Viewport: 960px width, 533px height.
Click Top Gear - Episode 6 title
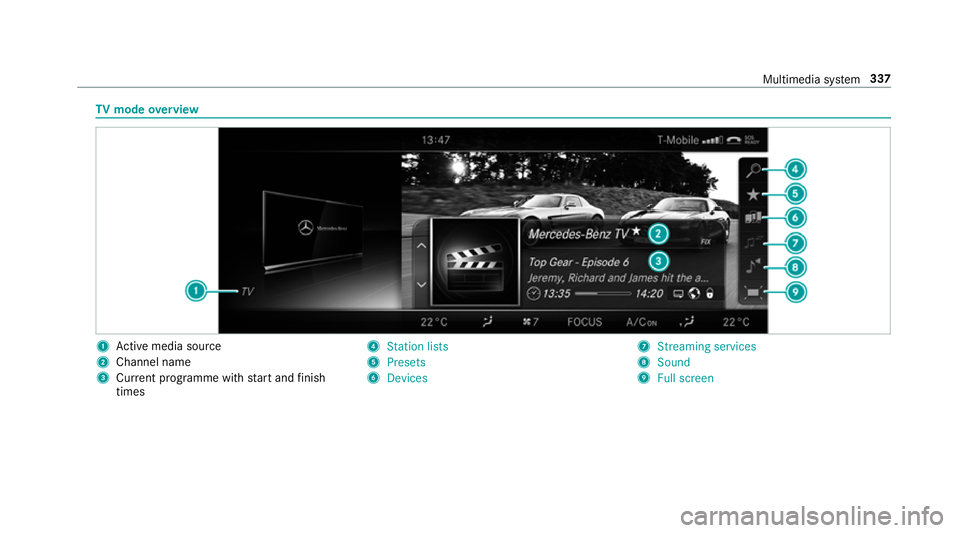579,262
